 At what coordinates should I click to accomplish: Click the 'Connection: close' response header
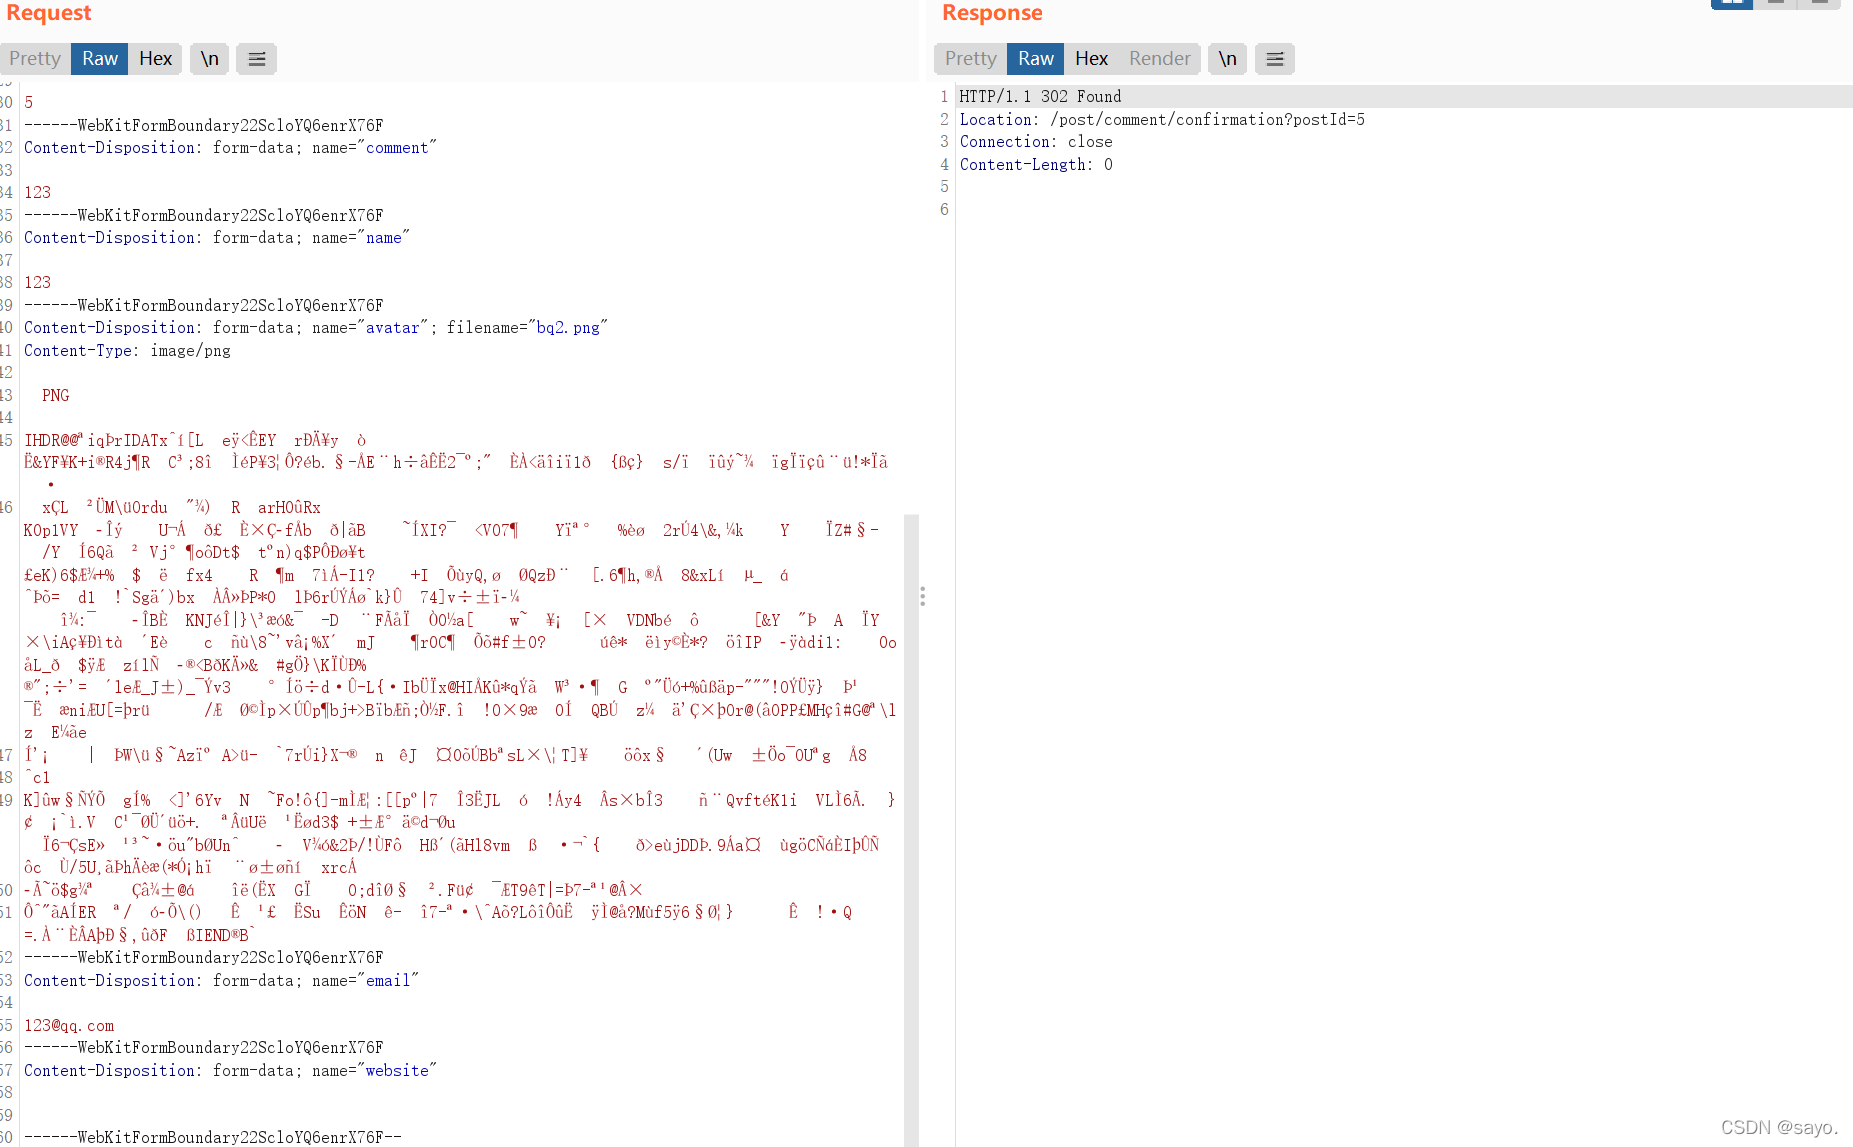(x=1036, y=142)
